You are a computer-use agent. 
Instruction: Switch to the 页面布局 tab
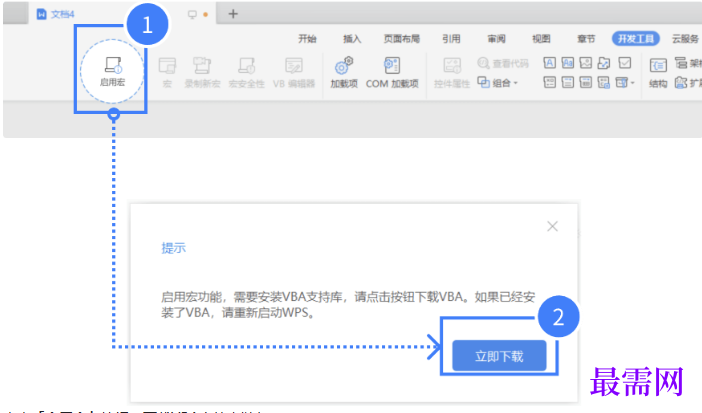click(402, 39)
